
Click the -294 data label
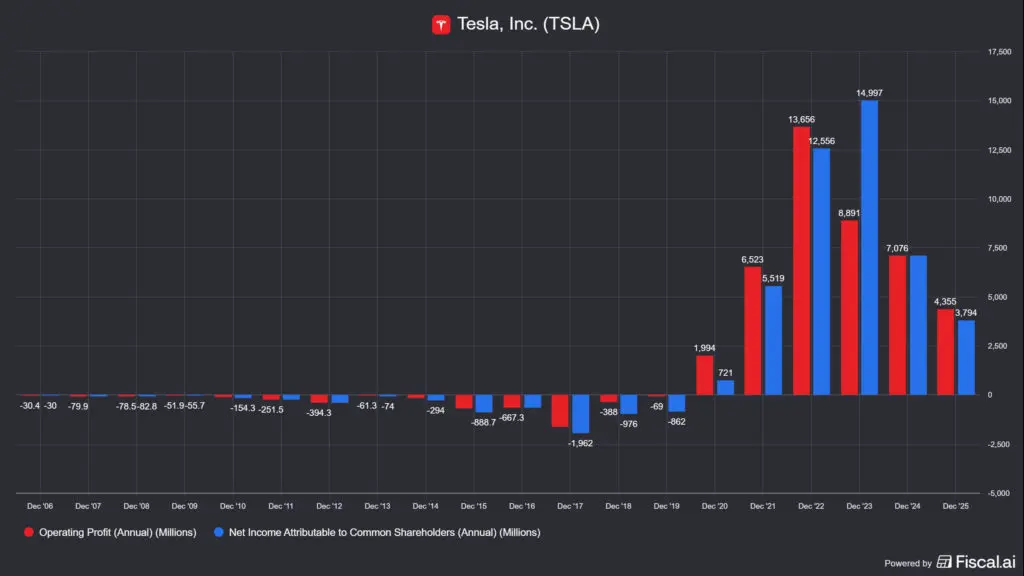pyautogui.click(x=436, y=410)
